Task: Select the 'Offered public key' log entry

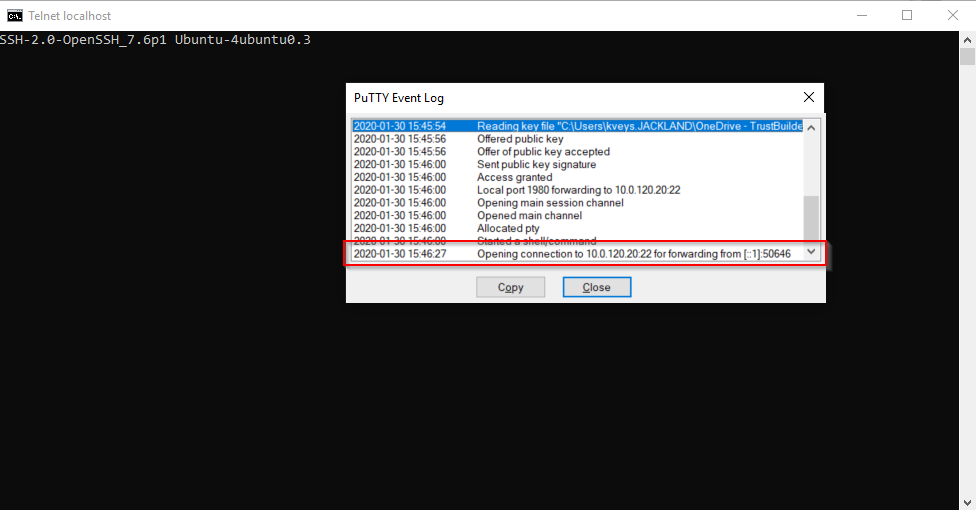Action: coord(520,139)
